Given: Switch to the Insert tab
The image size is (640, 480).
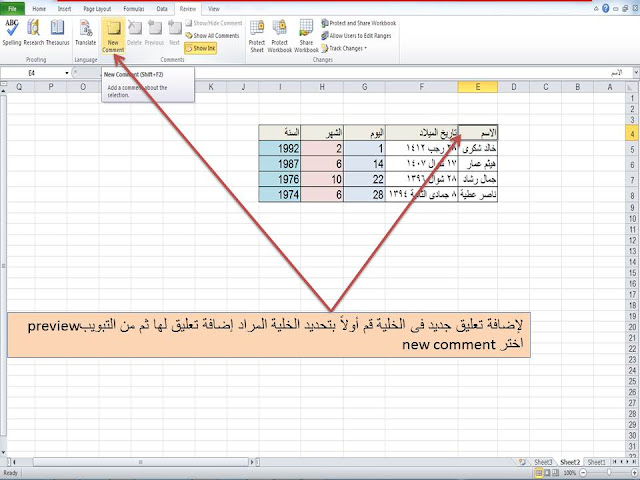Looking at the screenshot, I should click(64, 8).
